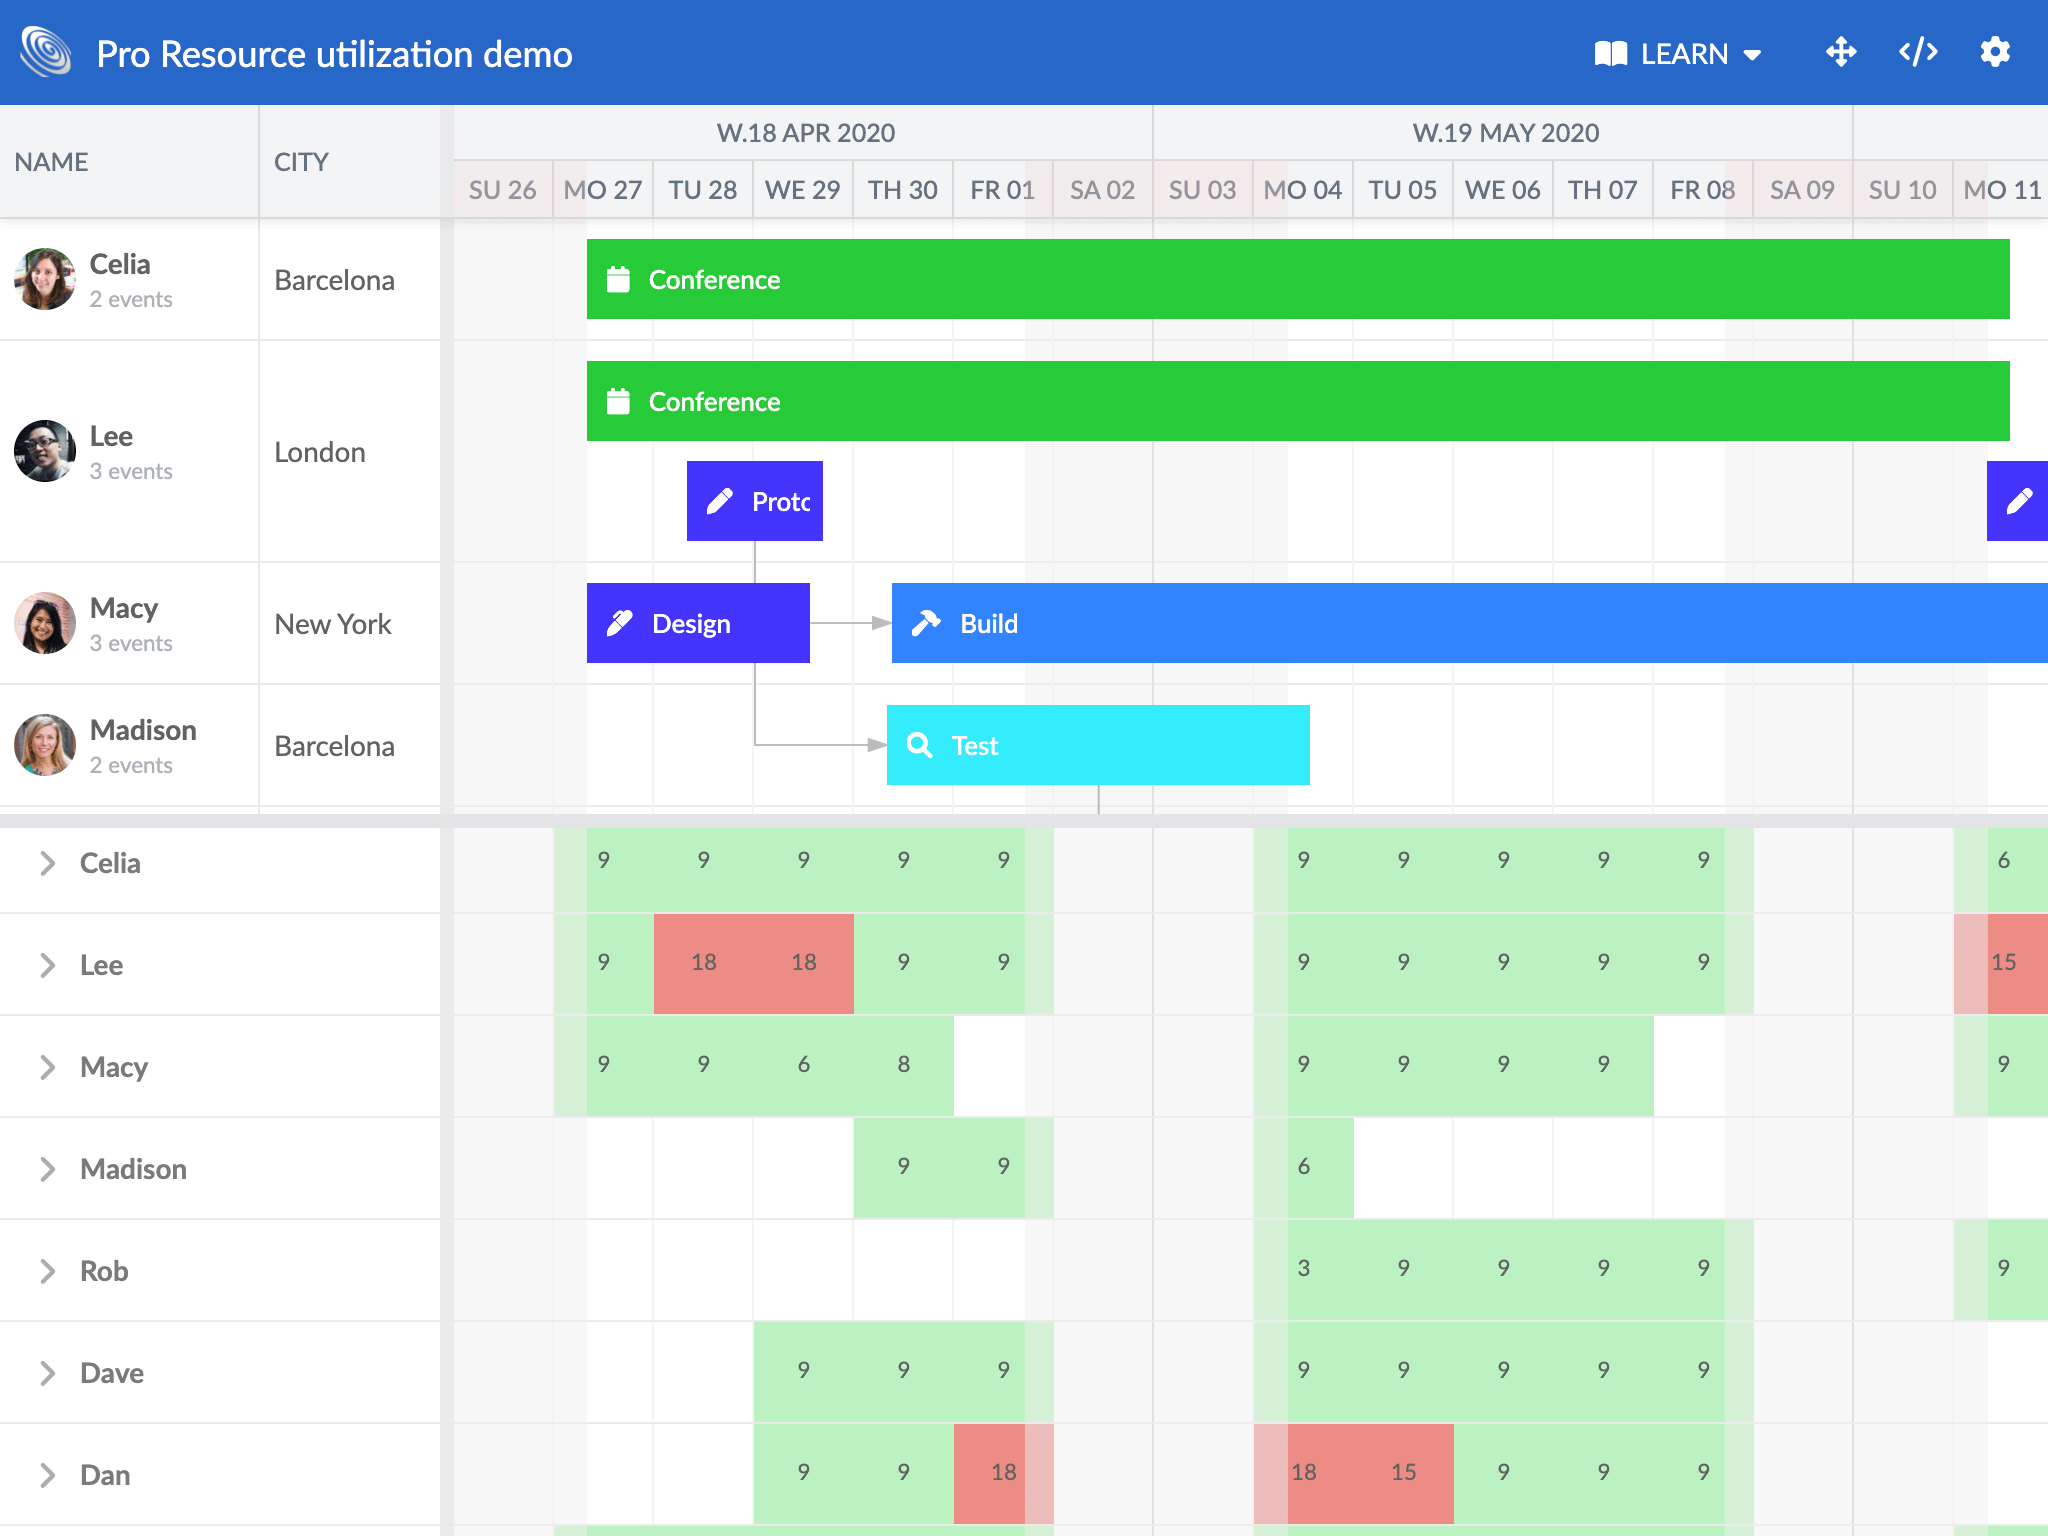Viewport: 2048px width, 1536px height.
Task: Open the settings gear icon
Action: point(1995,52)
